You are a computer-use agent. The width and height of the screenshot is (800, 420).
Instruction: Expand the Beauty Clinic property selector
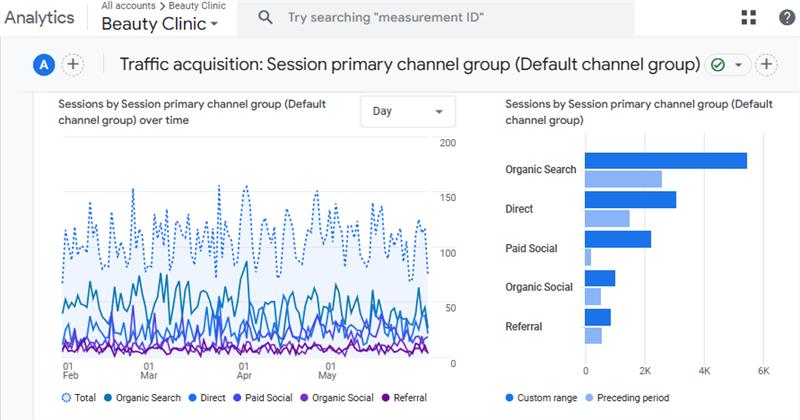[x=159, y=24]
